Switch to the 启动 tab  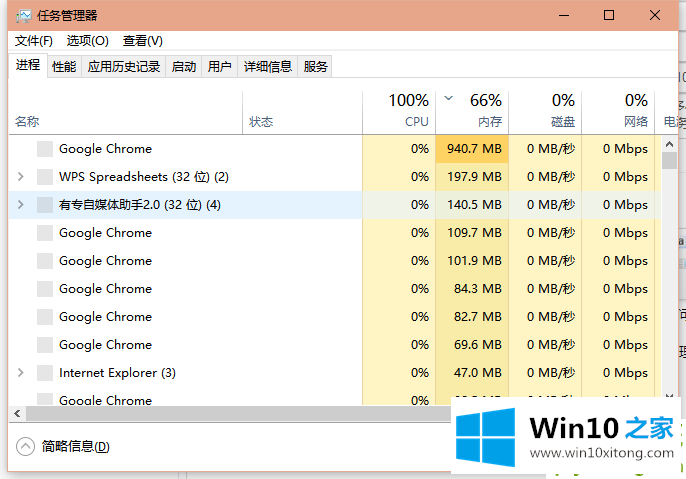click(x=184, y=66)
